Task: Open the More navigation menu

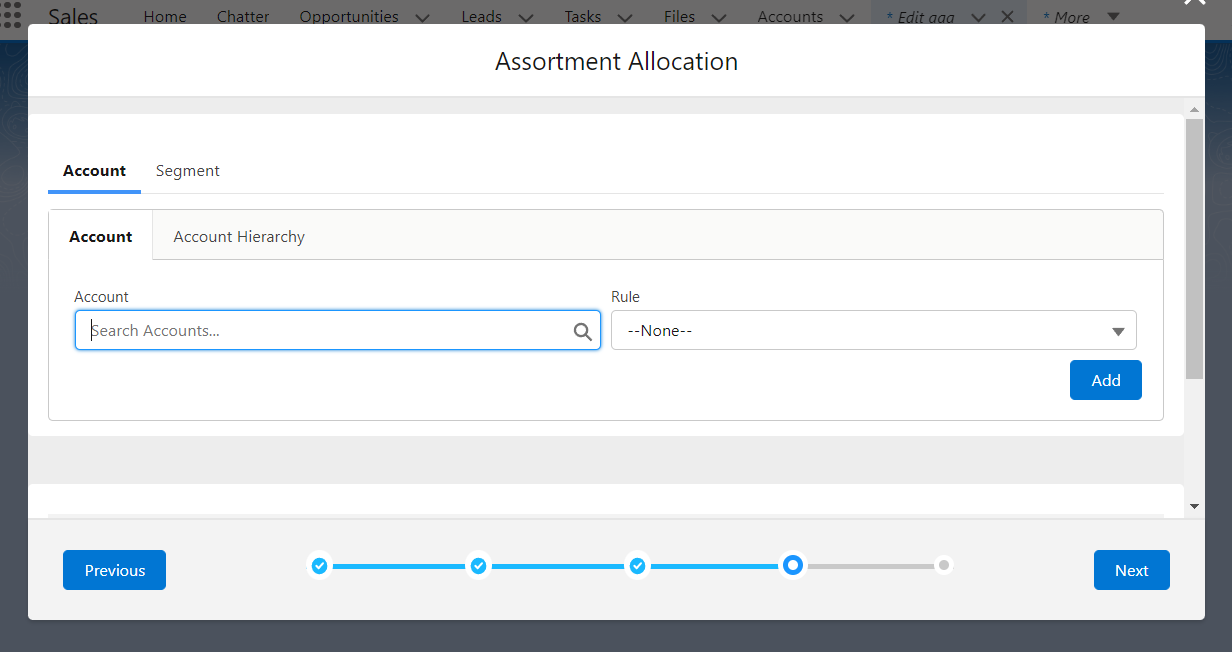Action: (1080, 17)
